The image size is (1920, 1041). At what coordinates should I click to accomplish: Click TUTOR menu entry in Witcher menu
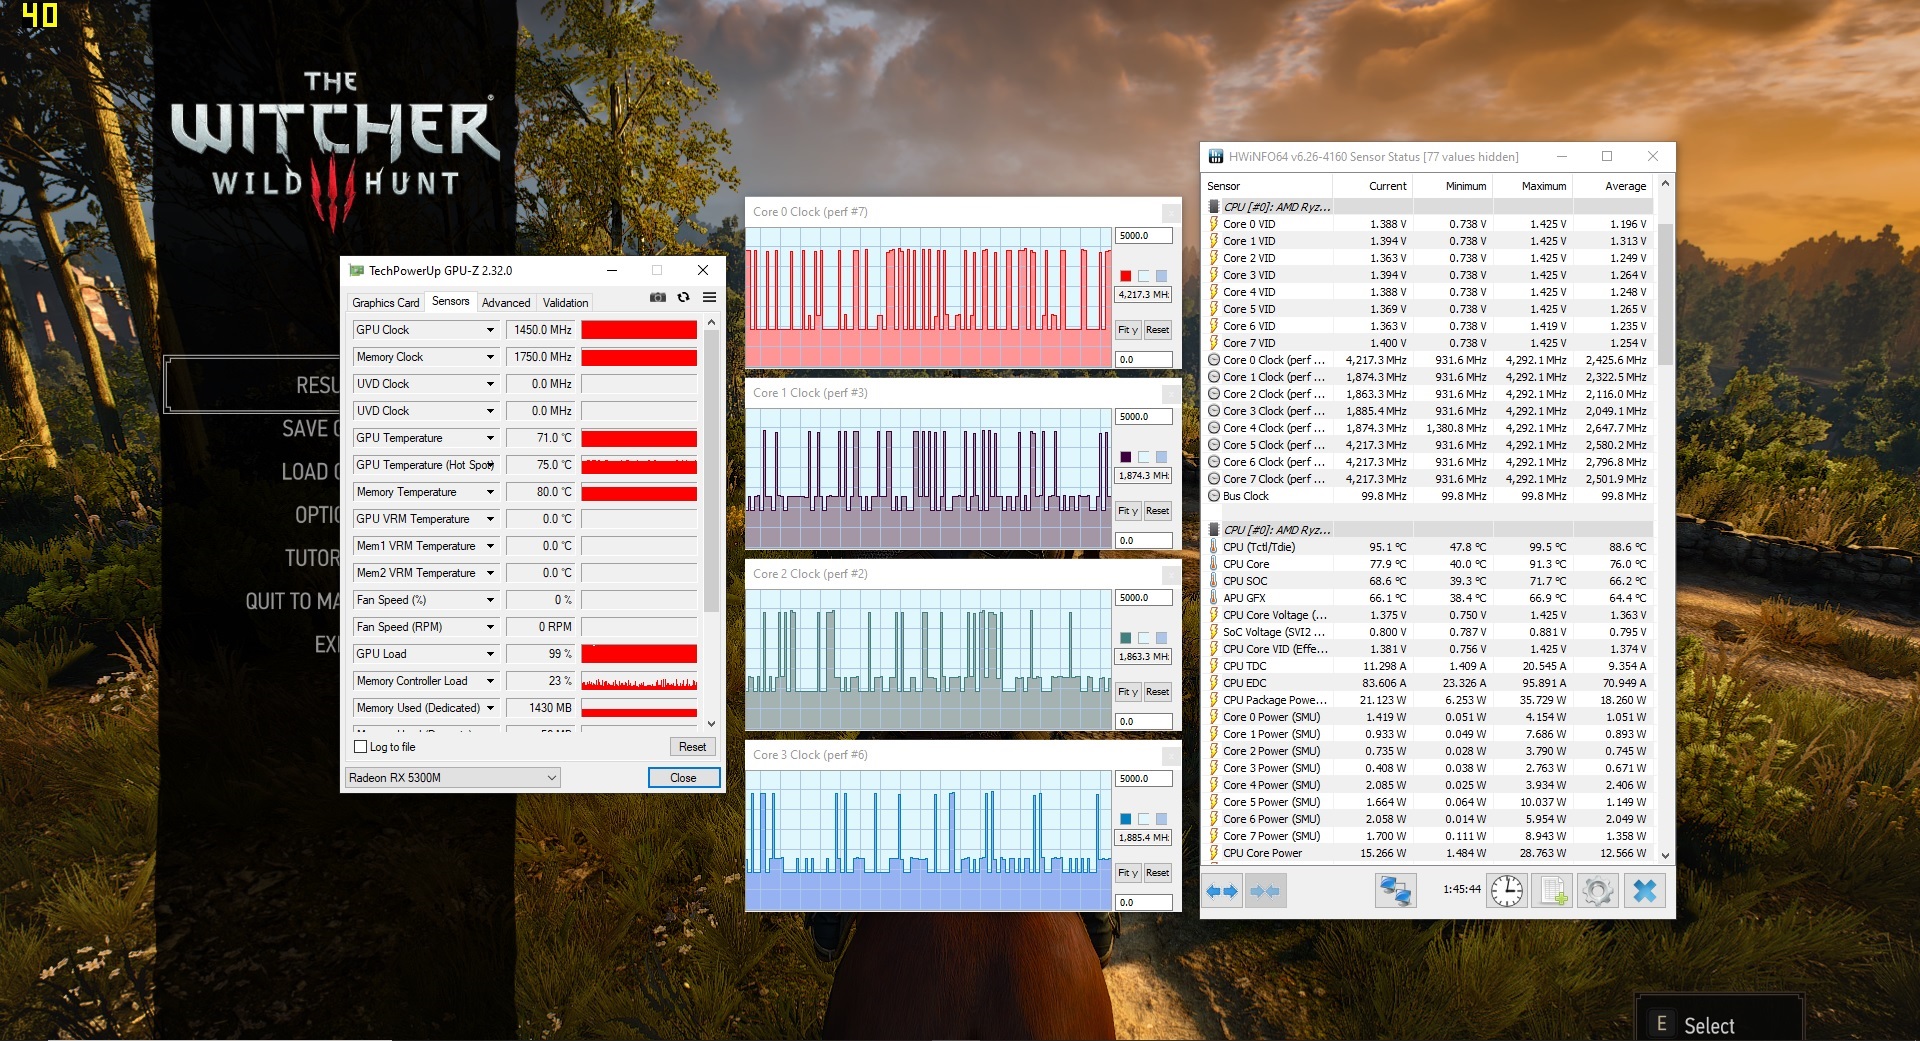311,558
